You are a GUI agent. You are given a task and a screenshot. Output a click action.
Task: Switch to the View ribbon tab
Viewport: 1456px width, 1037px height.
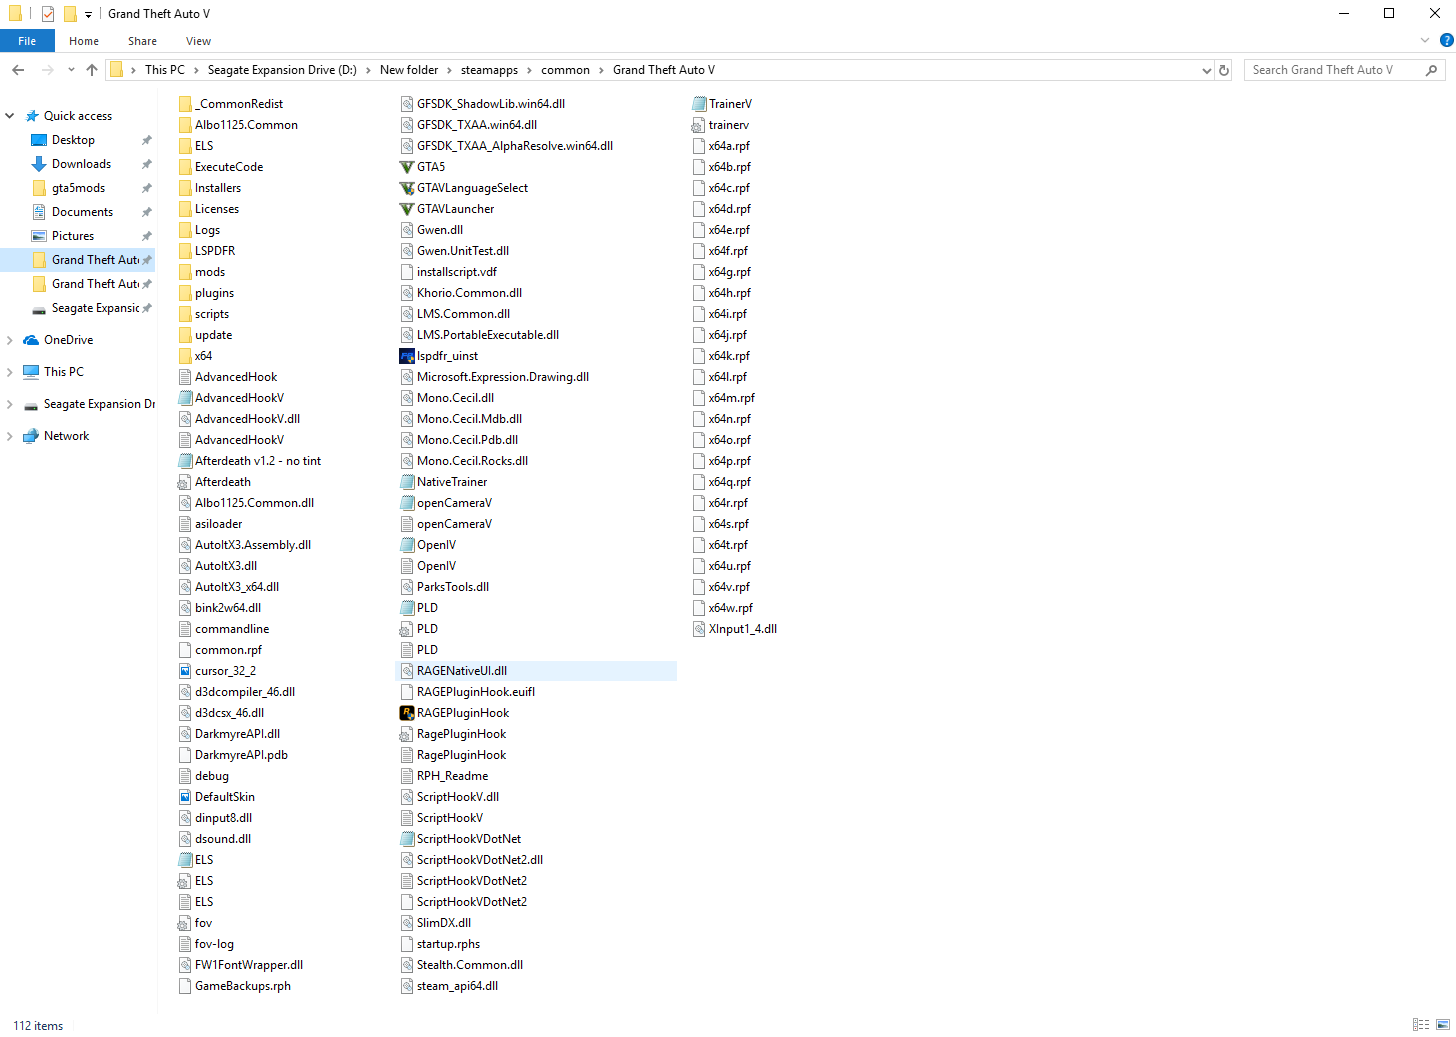[198, 41]
